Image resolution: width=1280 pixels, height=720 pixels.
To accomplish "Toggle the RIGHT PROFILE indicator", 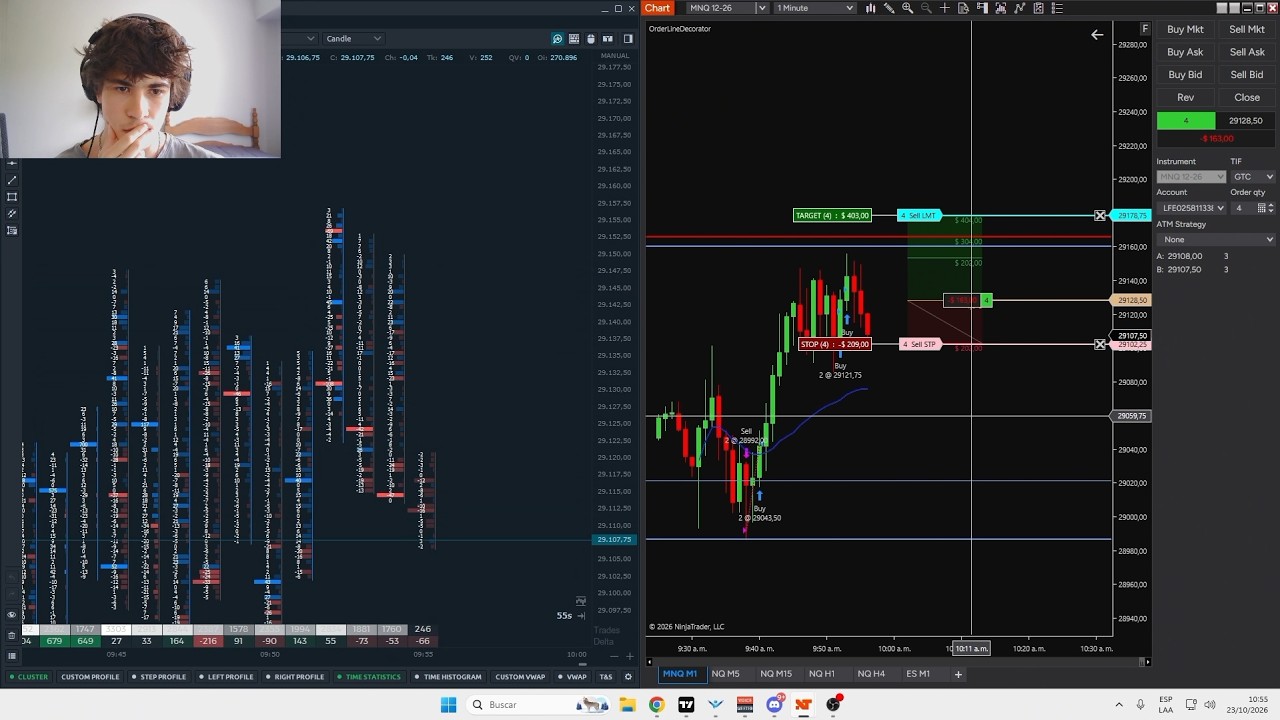I will click(295, 677).
